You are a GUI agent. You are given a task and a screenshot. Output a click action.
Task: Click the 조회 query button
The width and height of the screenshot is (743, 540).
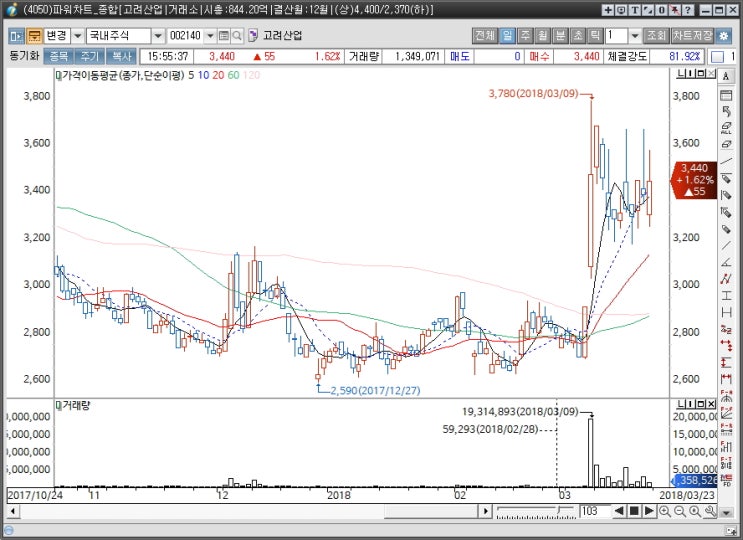click(656, 36)
